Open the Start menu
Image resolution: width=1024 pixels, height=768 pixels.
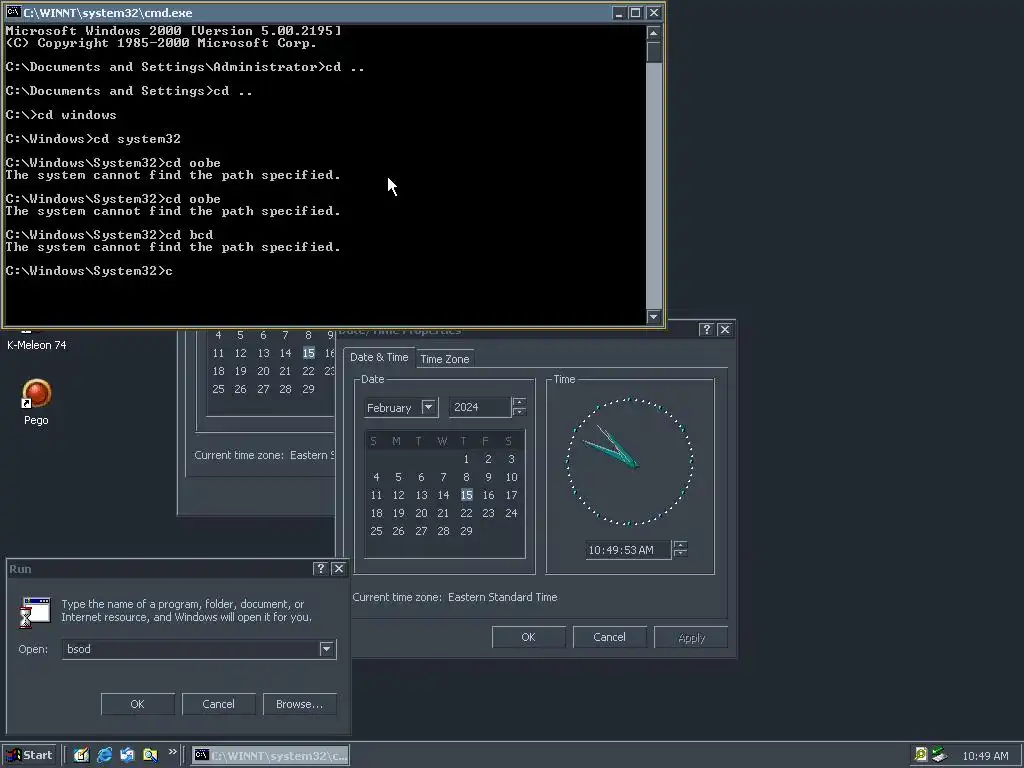click(x=29, y=755)
